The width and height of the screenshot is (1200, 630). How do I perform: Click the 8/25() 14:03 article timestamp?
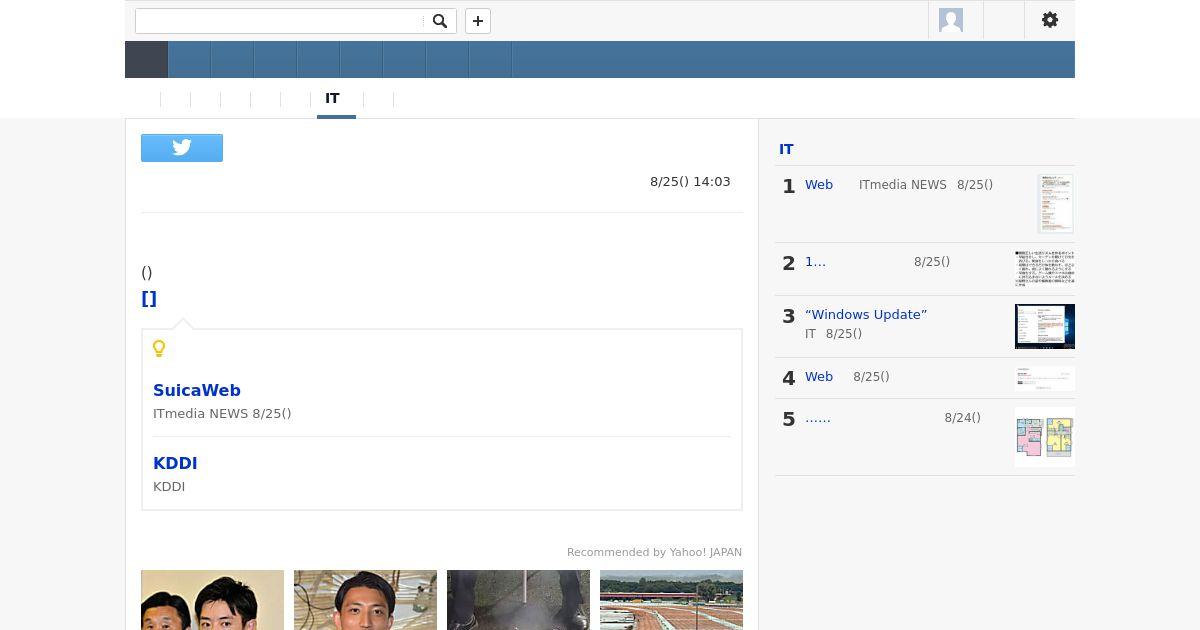[x=690, y=182]
